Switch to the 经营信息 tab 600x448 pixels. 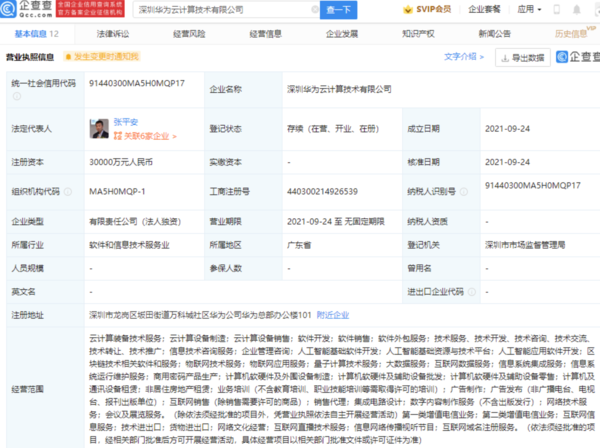[x=266, y=34]
